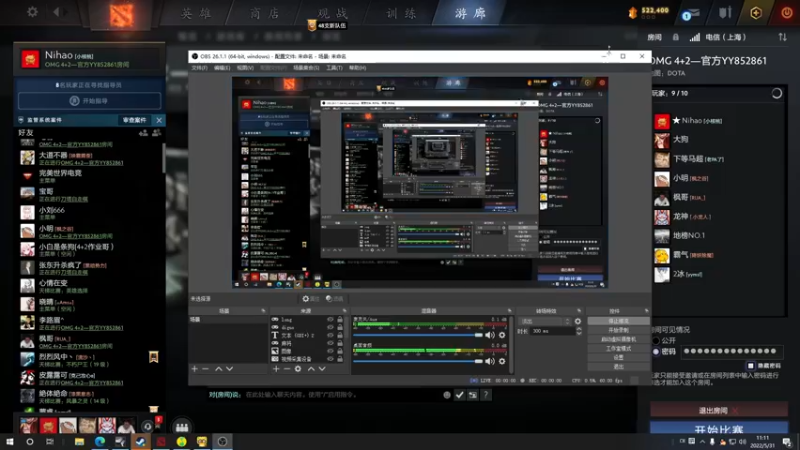Remove source with minus icon
Viewport: 800px width, 450px height.
click(287, 369)
